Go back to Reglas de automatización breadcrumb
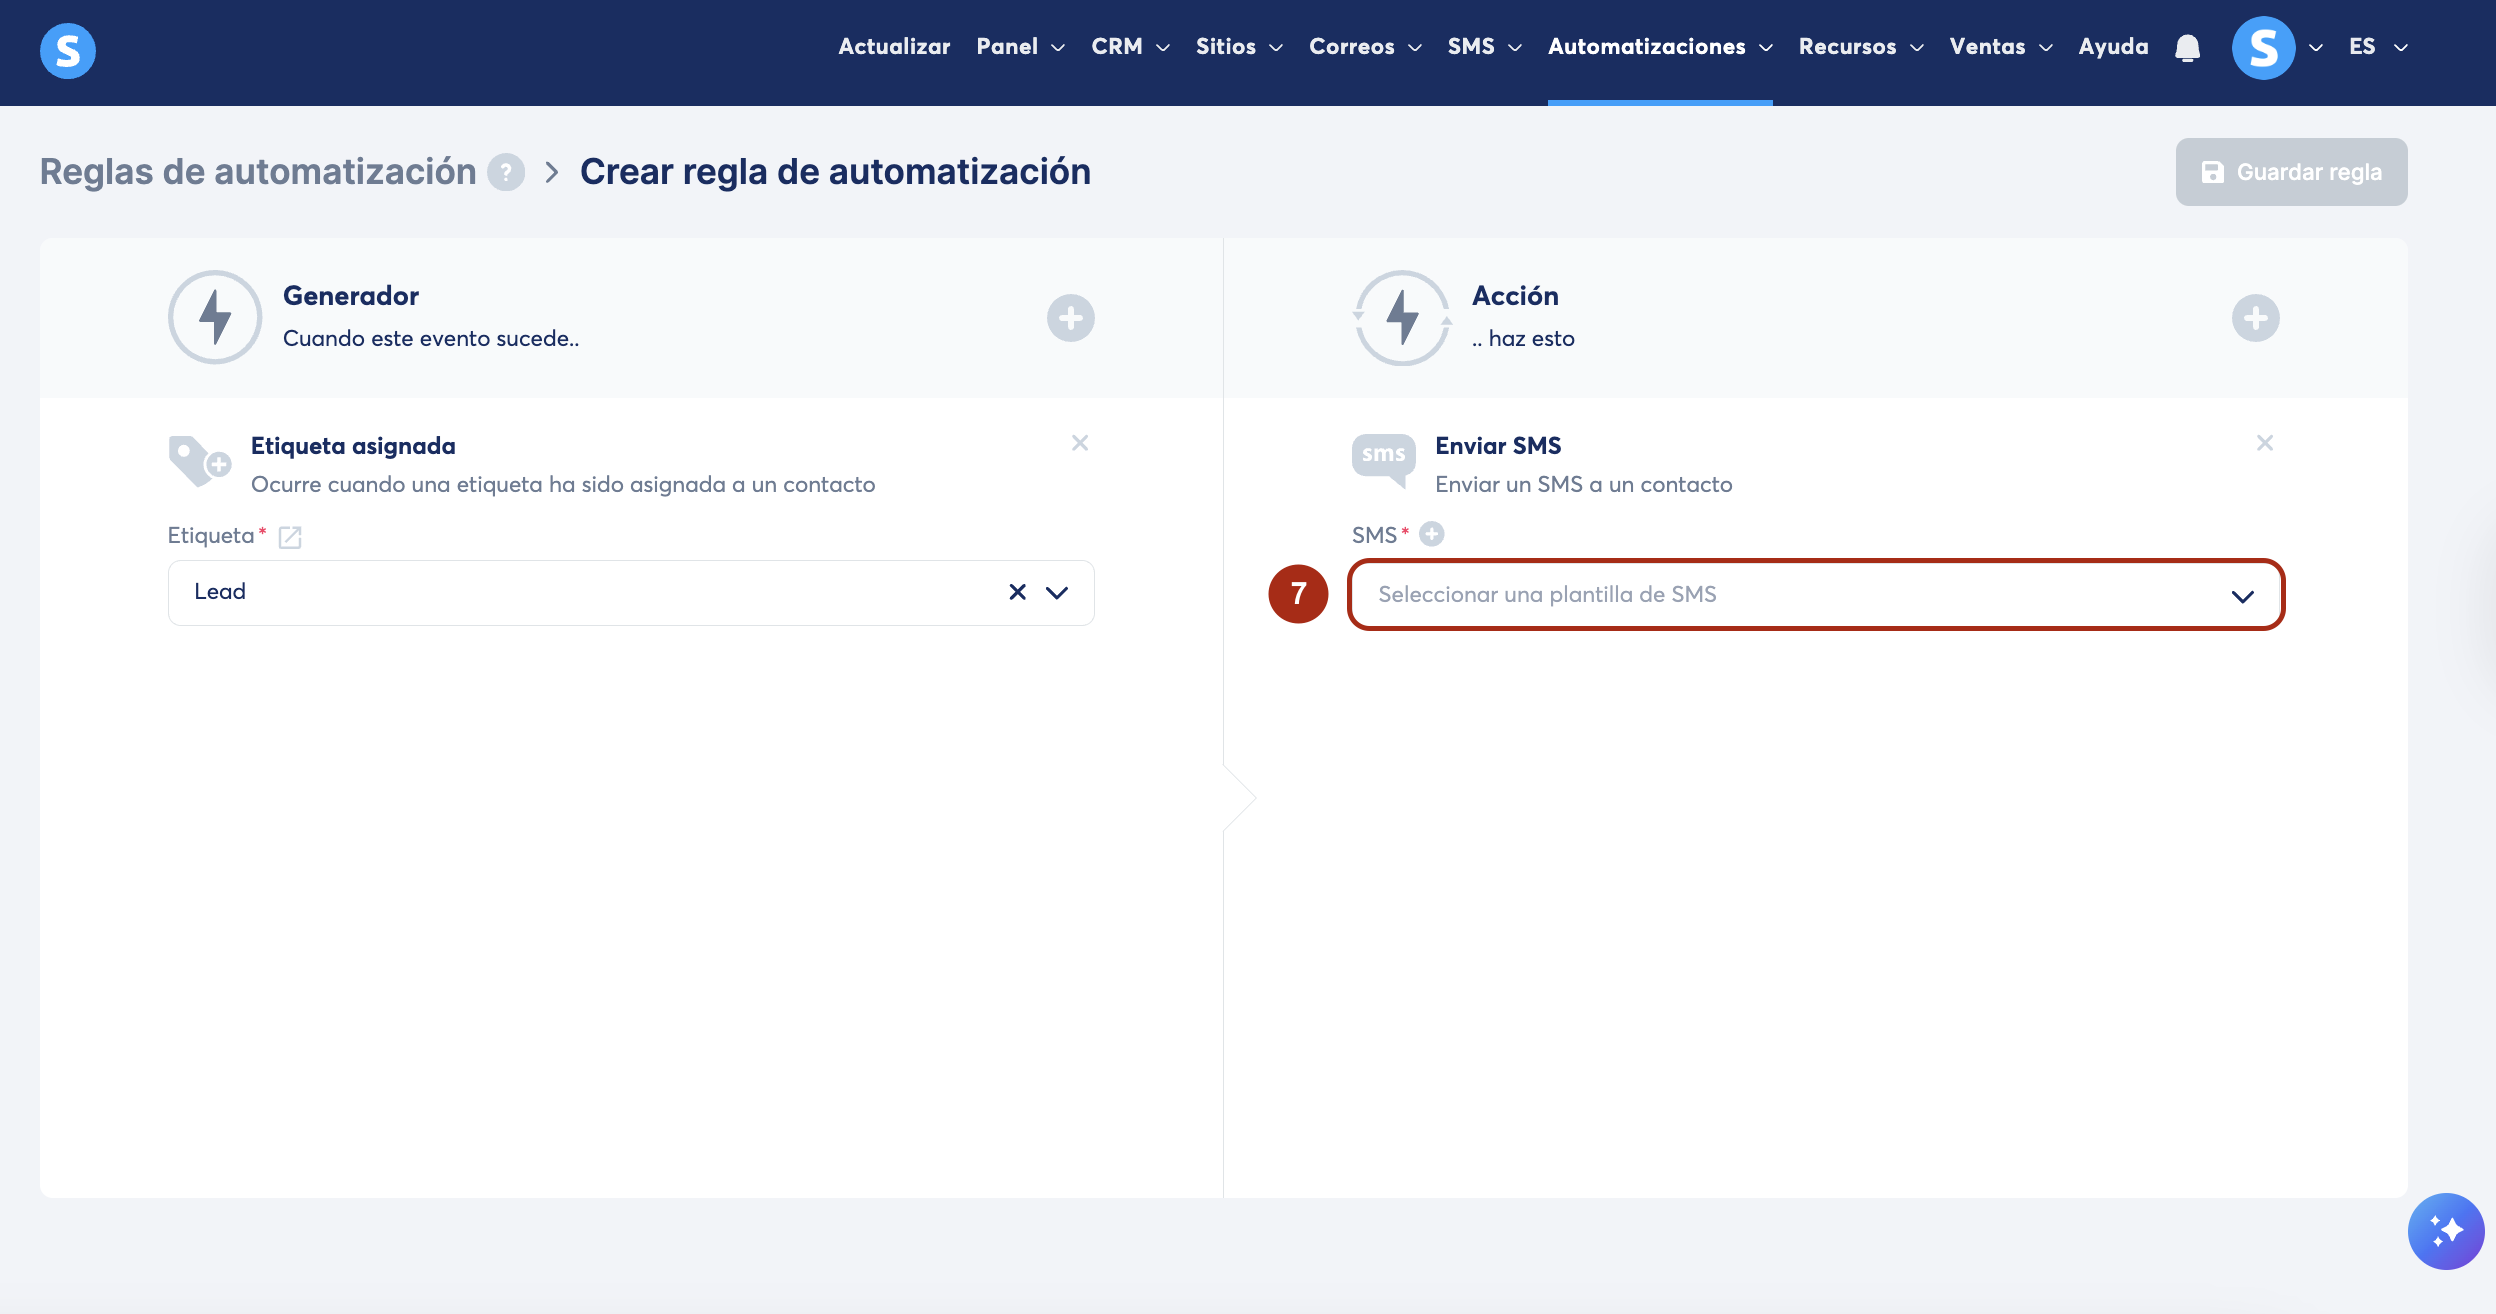Image resolution: width=2496 pixels, height=1314 pixels. click(x=258, y=172)
